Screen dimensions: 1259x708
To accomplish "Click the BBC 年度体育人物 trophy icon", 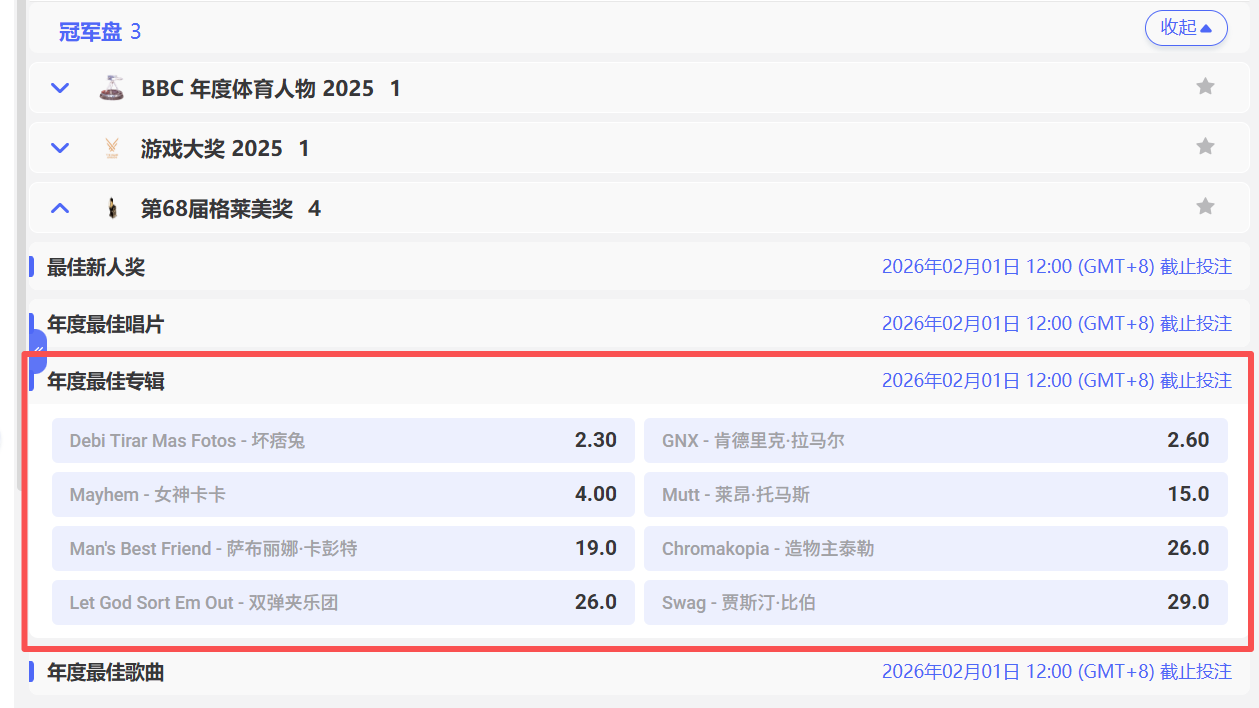I will [x=111, y=88].
